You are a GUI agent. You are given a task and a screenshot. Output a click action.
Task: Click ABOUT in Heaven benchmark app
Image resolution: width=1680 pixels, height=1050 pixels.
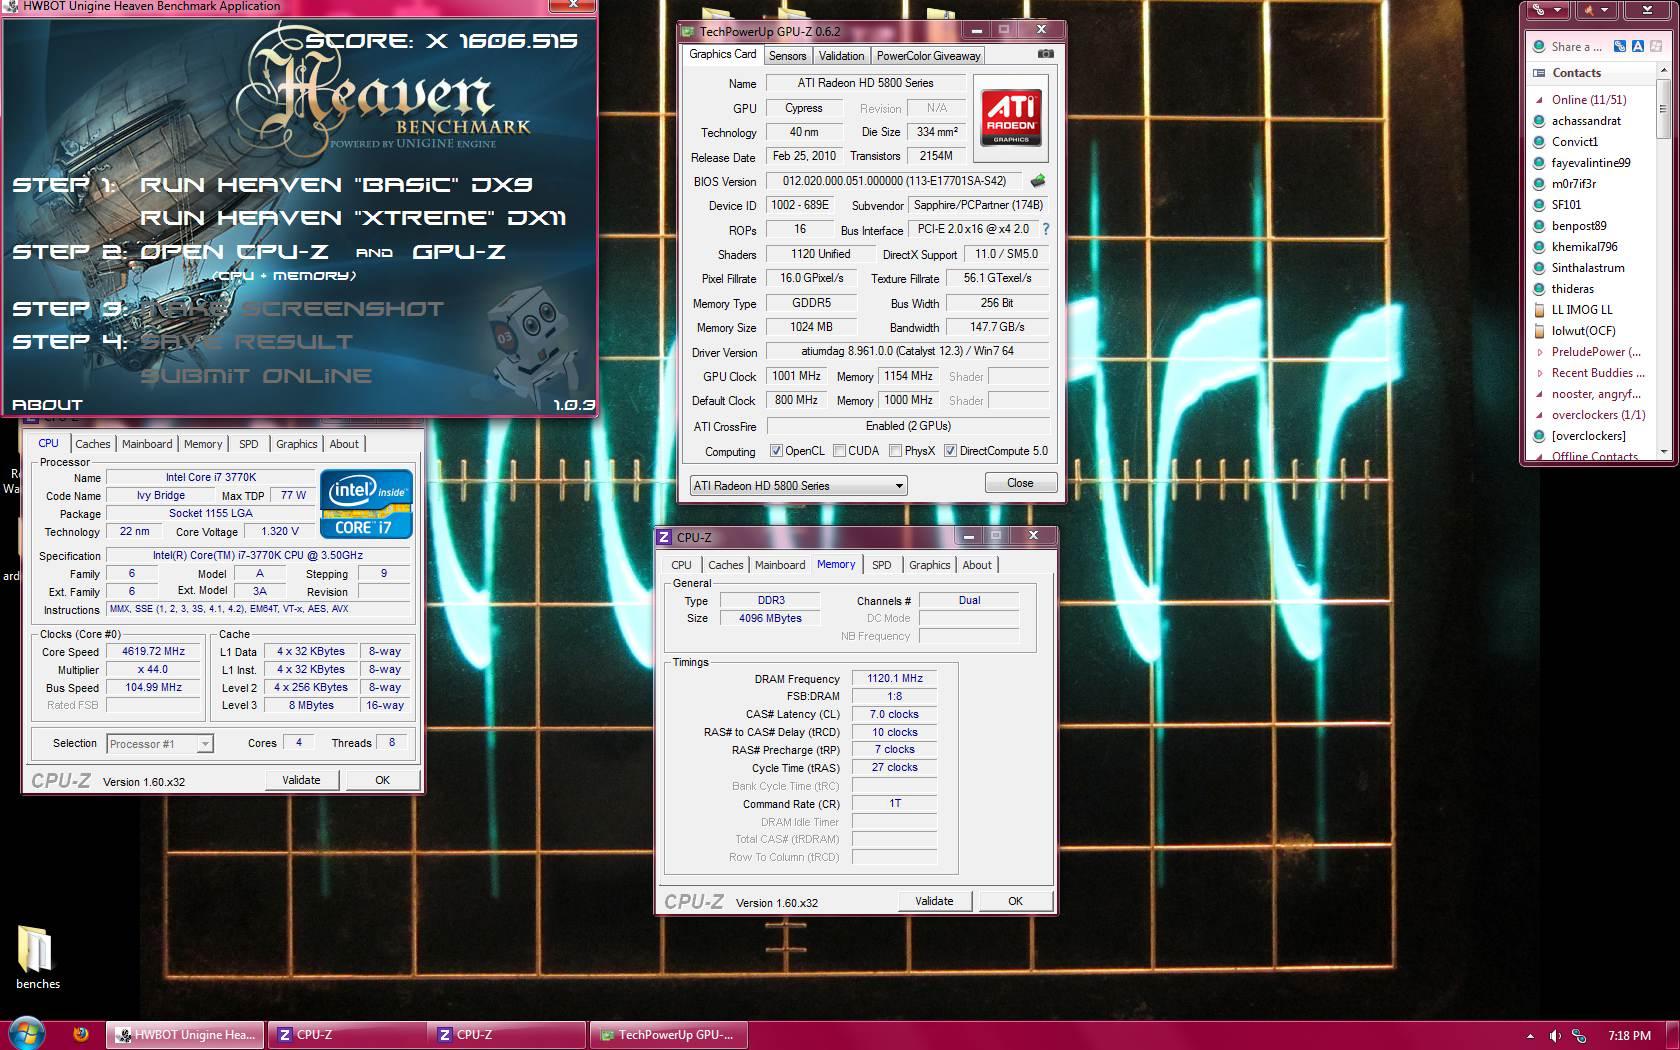click(47, 405)
